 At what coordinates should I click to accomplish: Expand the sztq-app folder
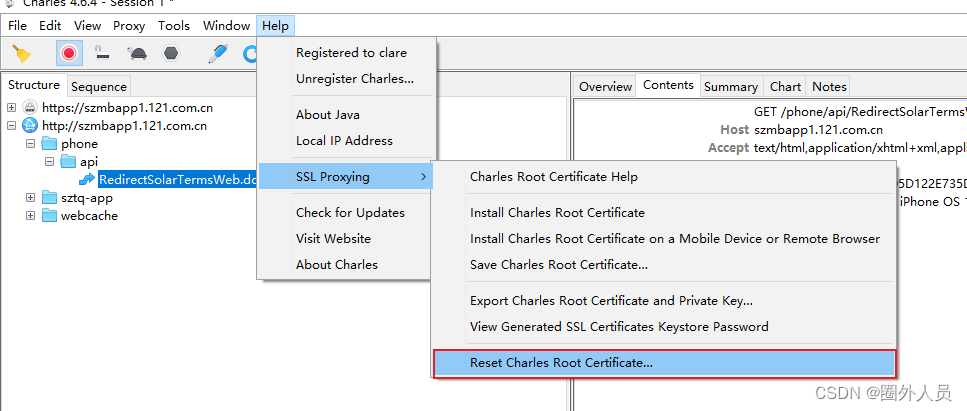(x=30, y=197)
